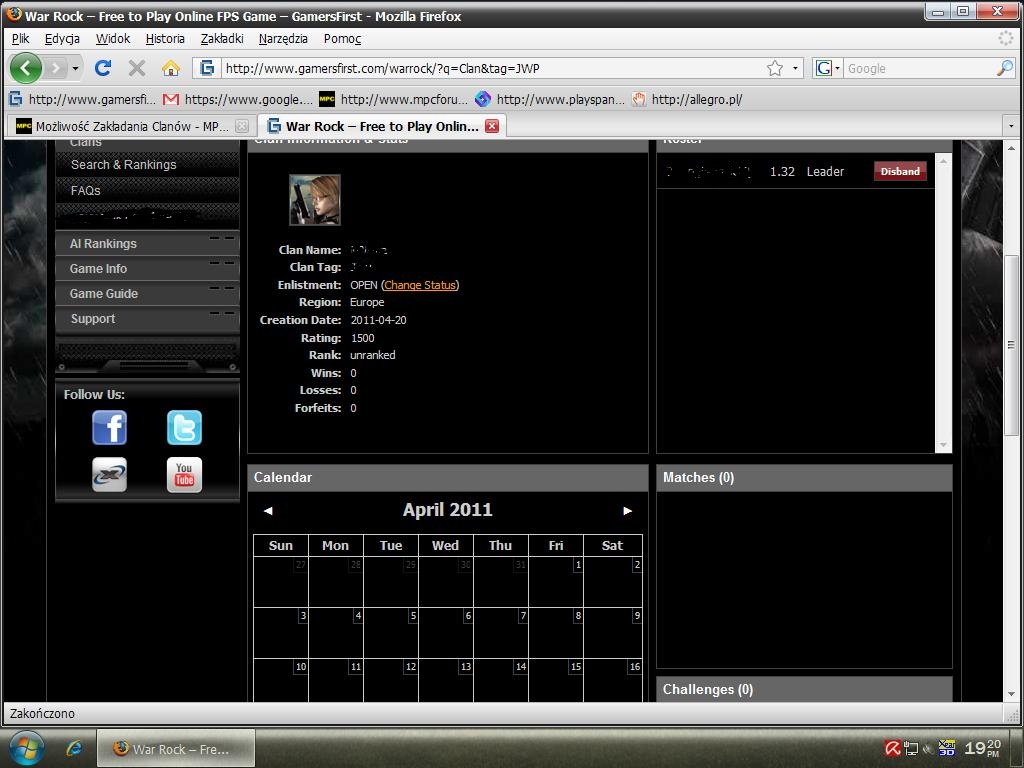Open the Twitter follow icon
The image size is (1024, 768).
tap(184, 428)
